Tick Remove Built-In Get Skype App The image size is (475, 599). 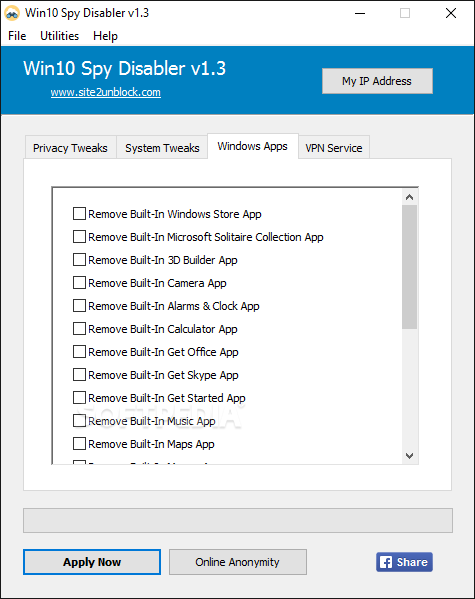point(79,374)
